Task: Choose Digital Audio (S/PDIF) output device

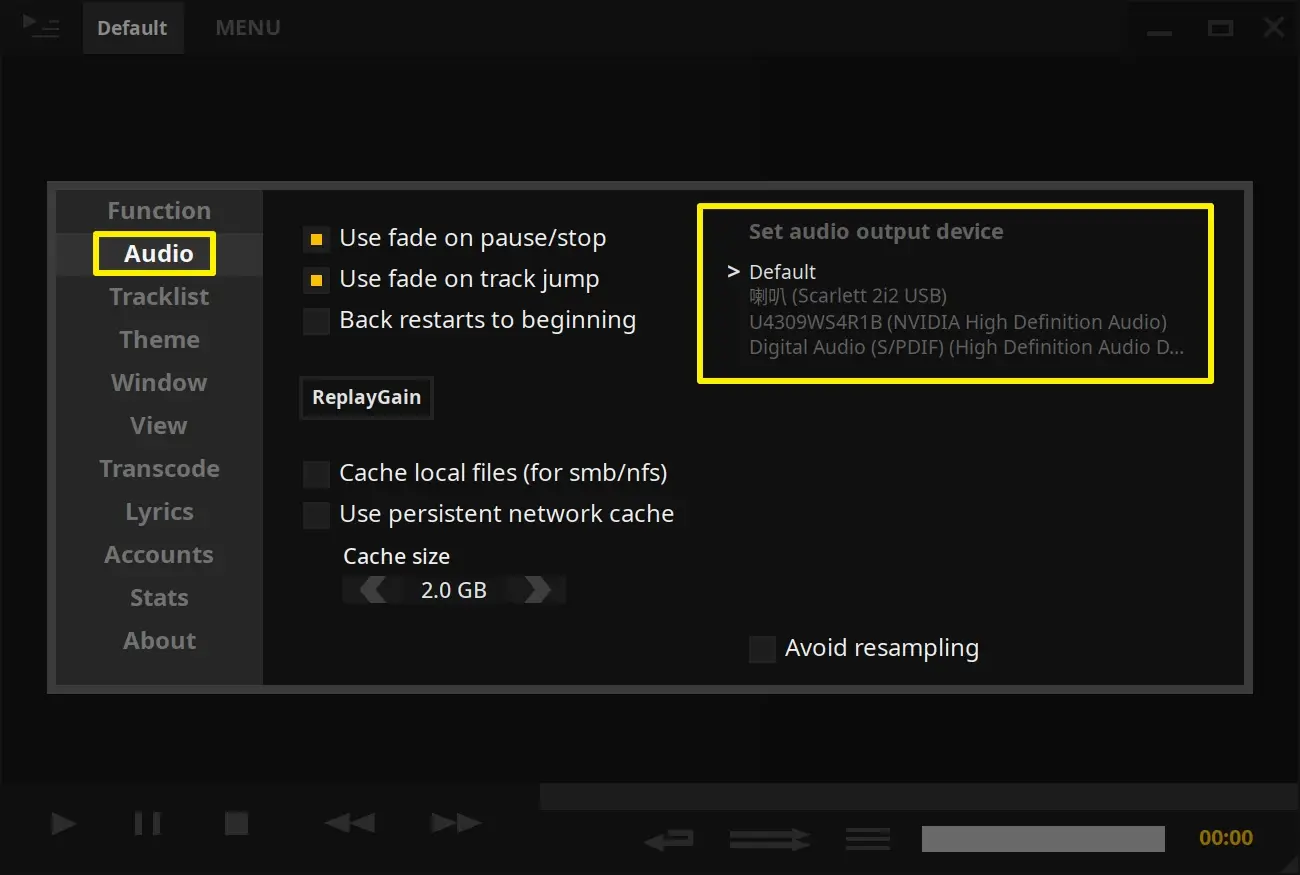Action: 966,348
